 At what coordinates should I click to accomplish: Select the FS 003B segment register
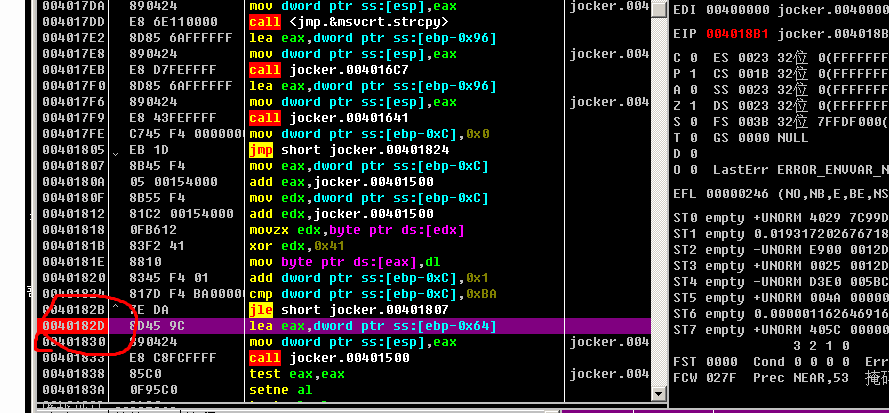tap(742, 121)
